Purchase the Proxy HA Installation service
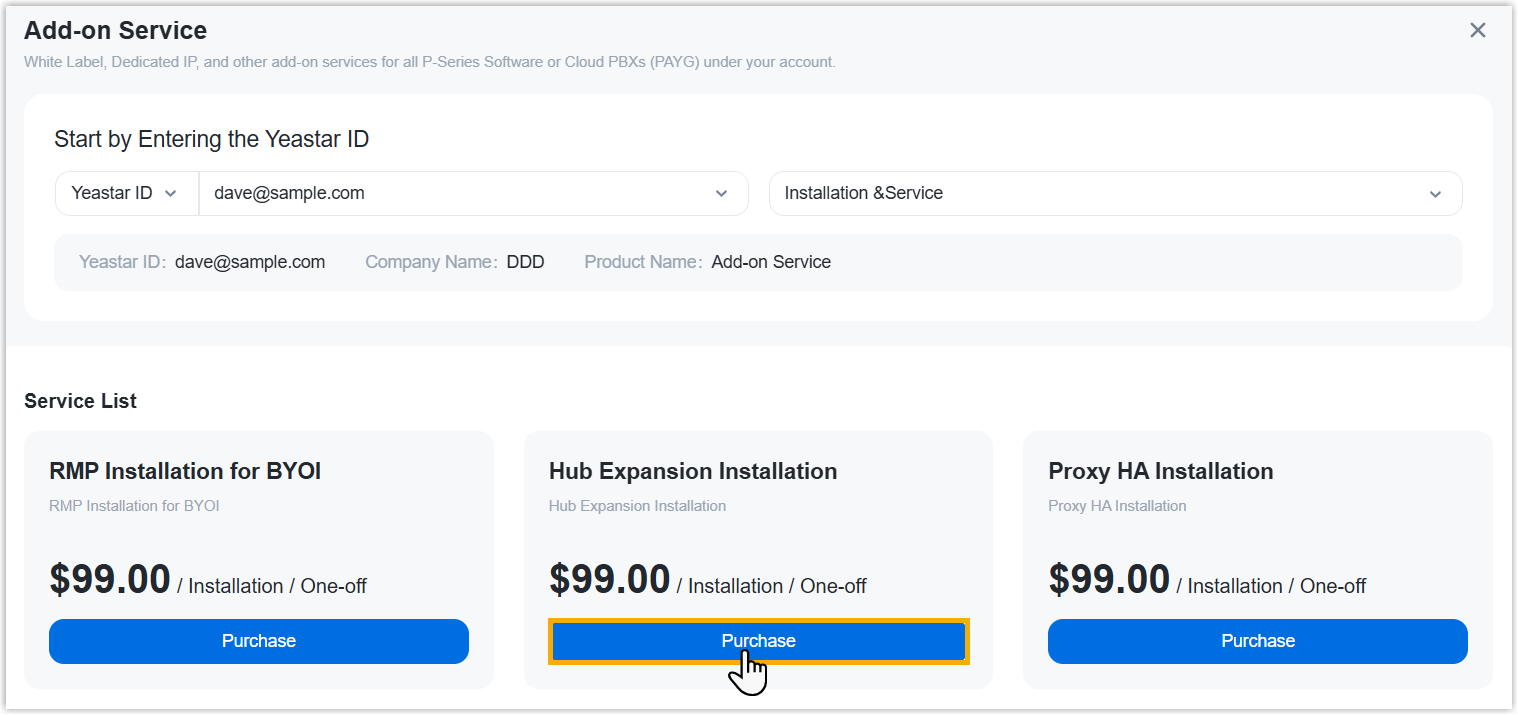 [1257, 641]
